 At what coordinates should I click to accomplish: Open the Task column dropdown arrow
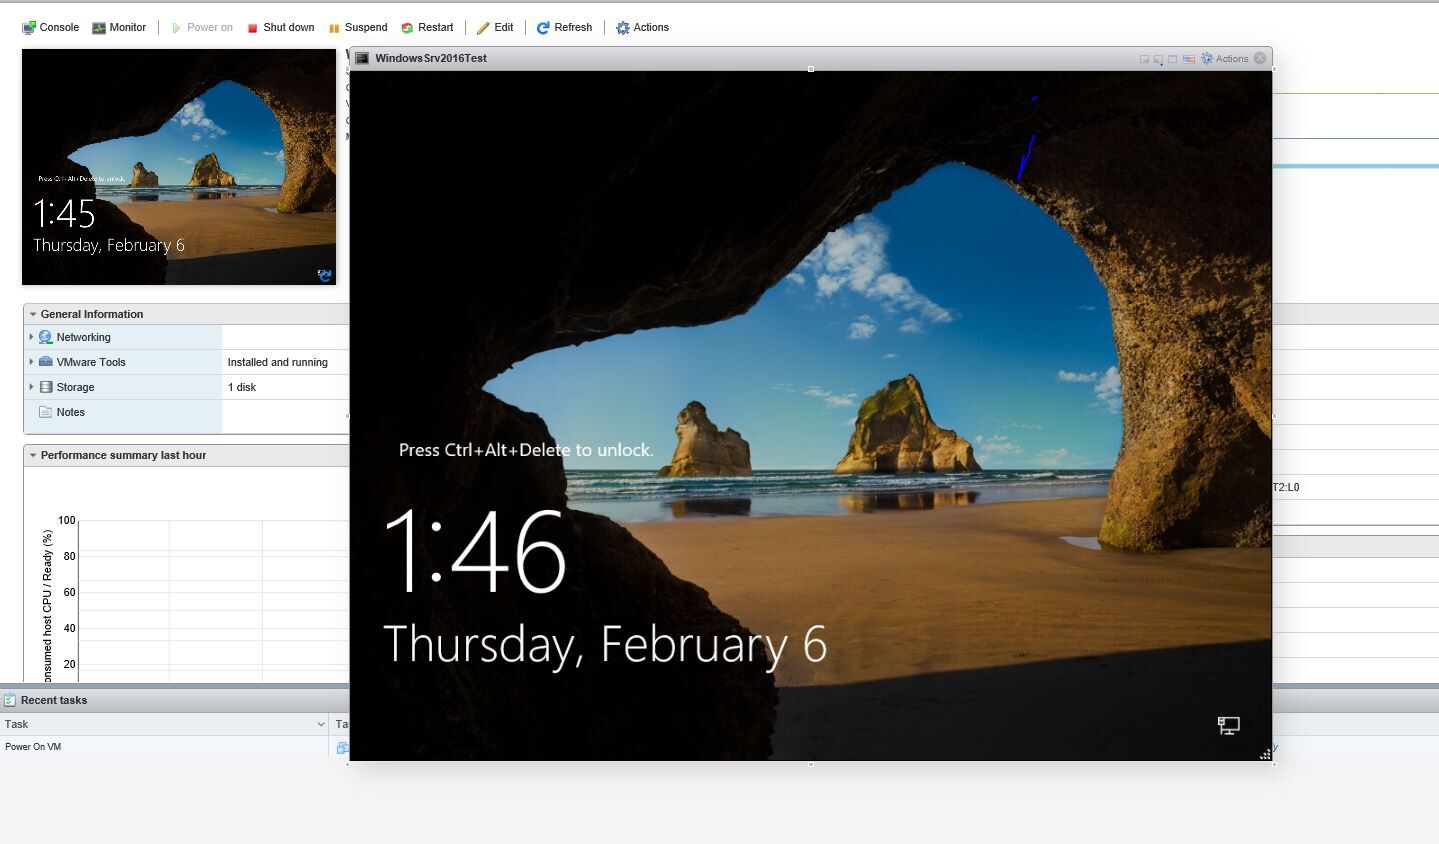(x=321, y=724)
